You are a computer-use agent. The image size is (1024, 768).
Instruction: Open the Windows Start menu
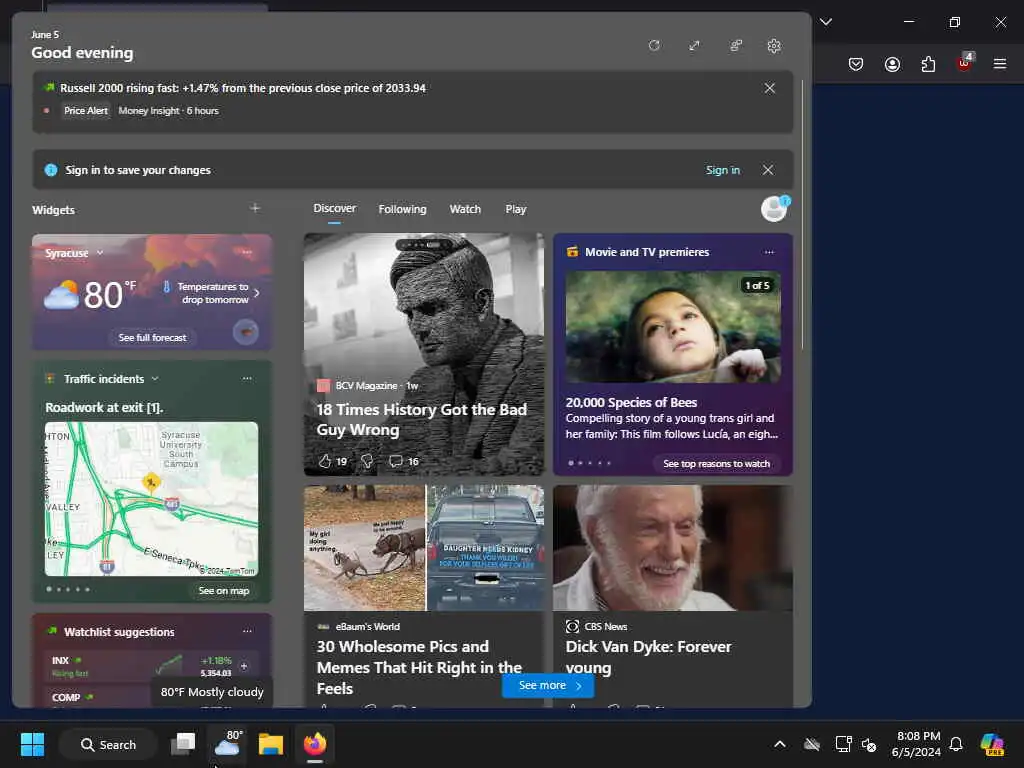[32, 744]
